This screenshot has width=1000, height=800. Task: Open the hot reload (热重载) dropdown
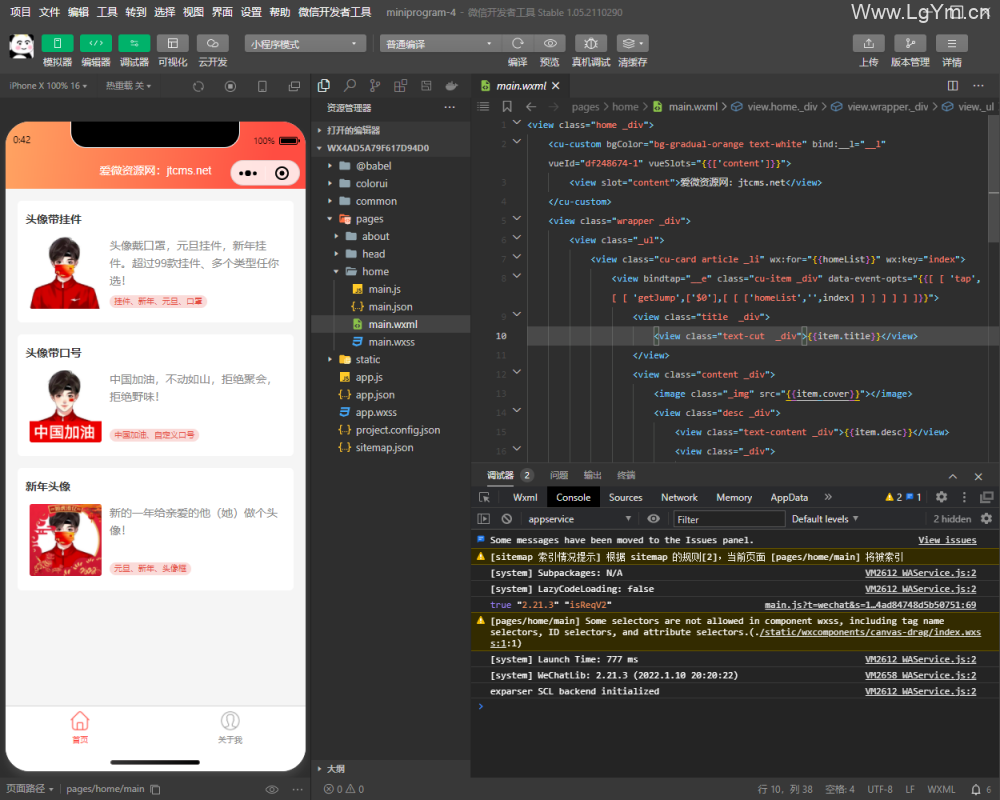[128, 85]
